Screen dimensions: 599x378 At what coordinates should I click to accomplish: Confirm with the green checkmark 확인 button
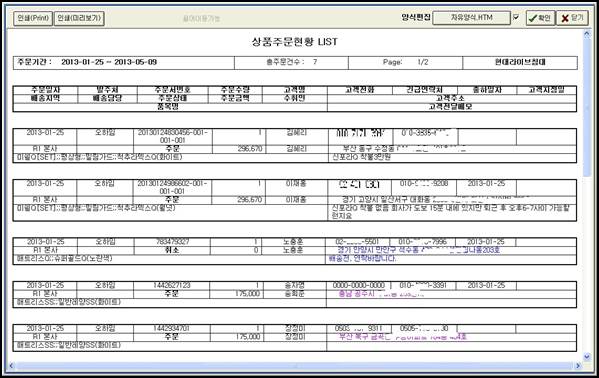(x=540, y=18)
